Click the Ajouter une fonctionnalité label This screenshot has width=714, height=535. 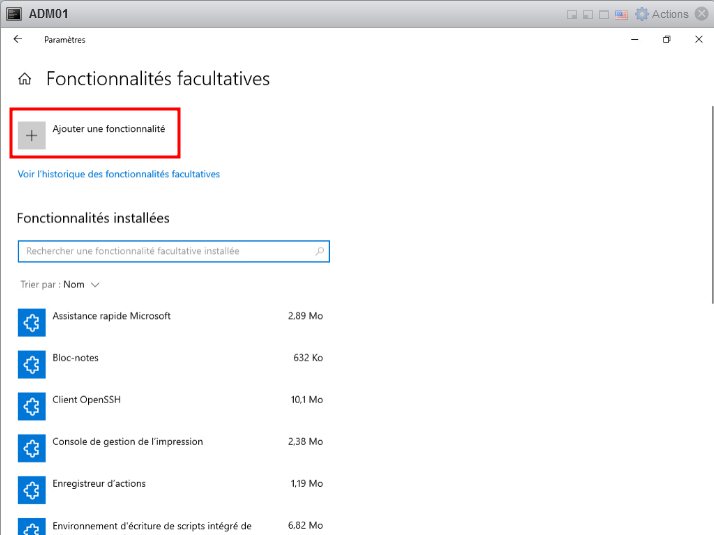click(x=109, y=129)
